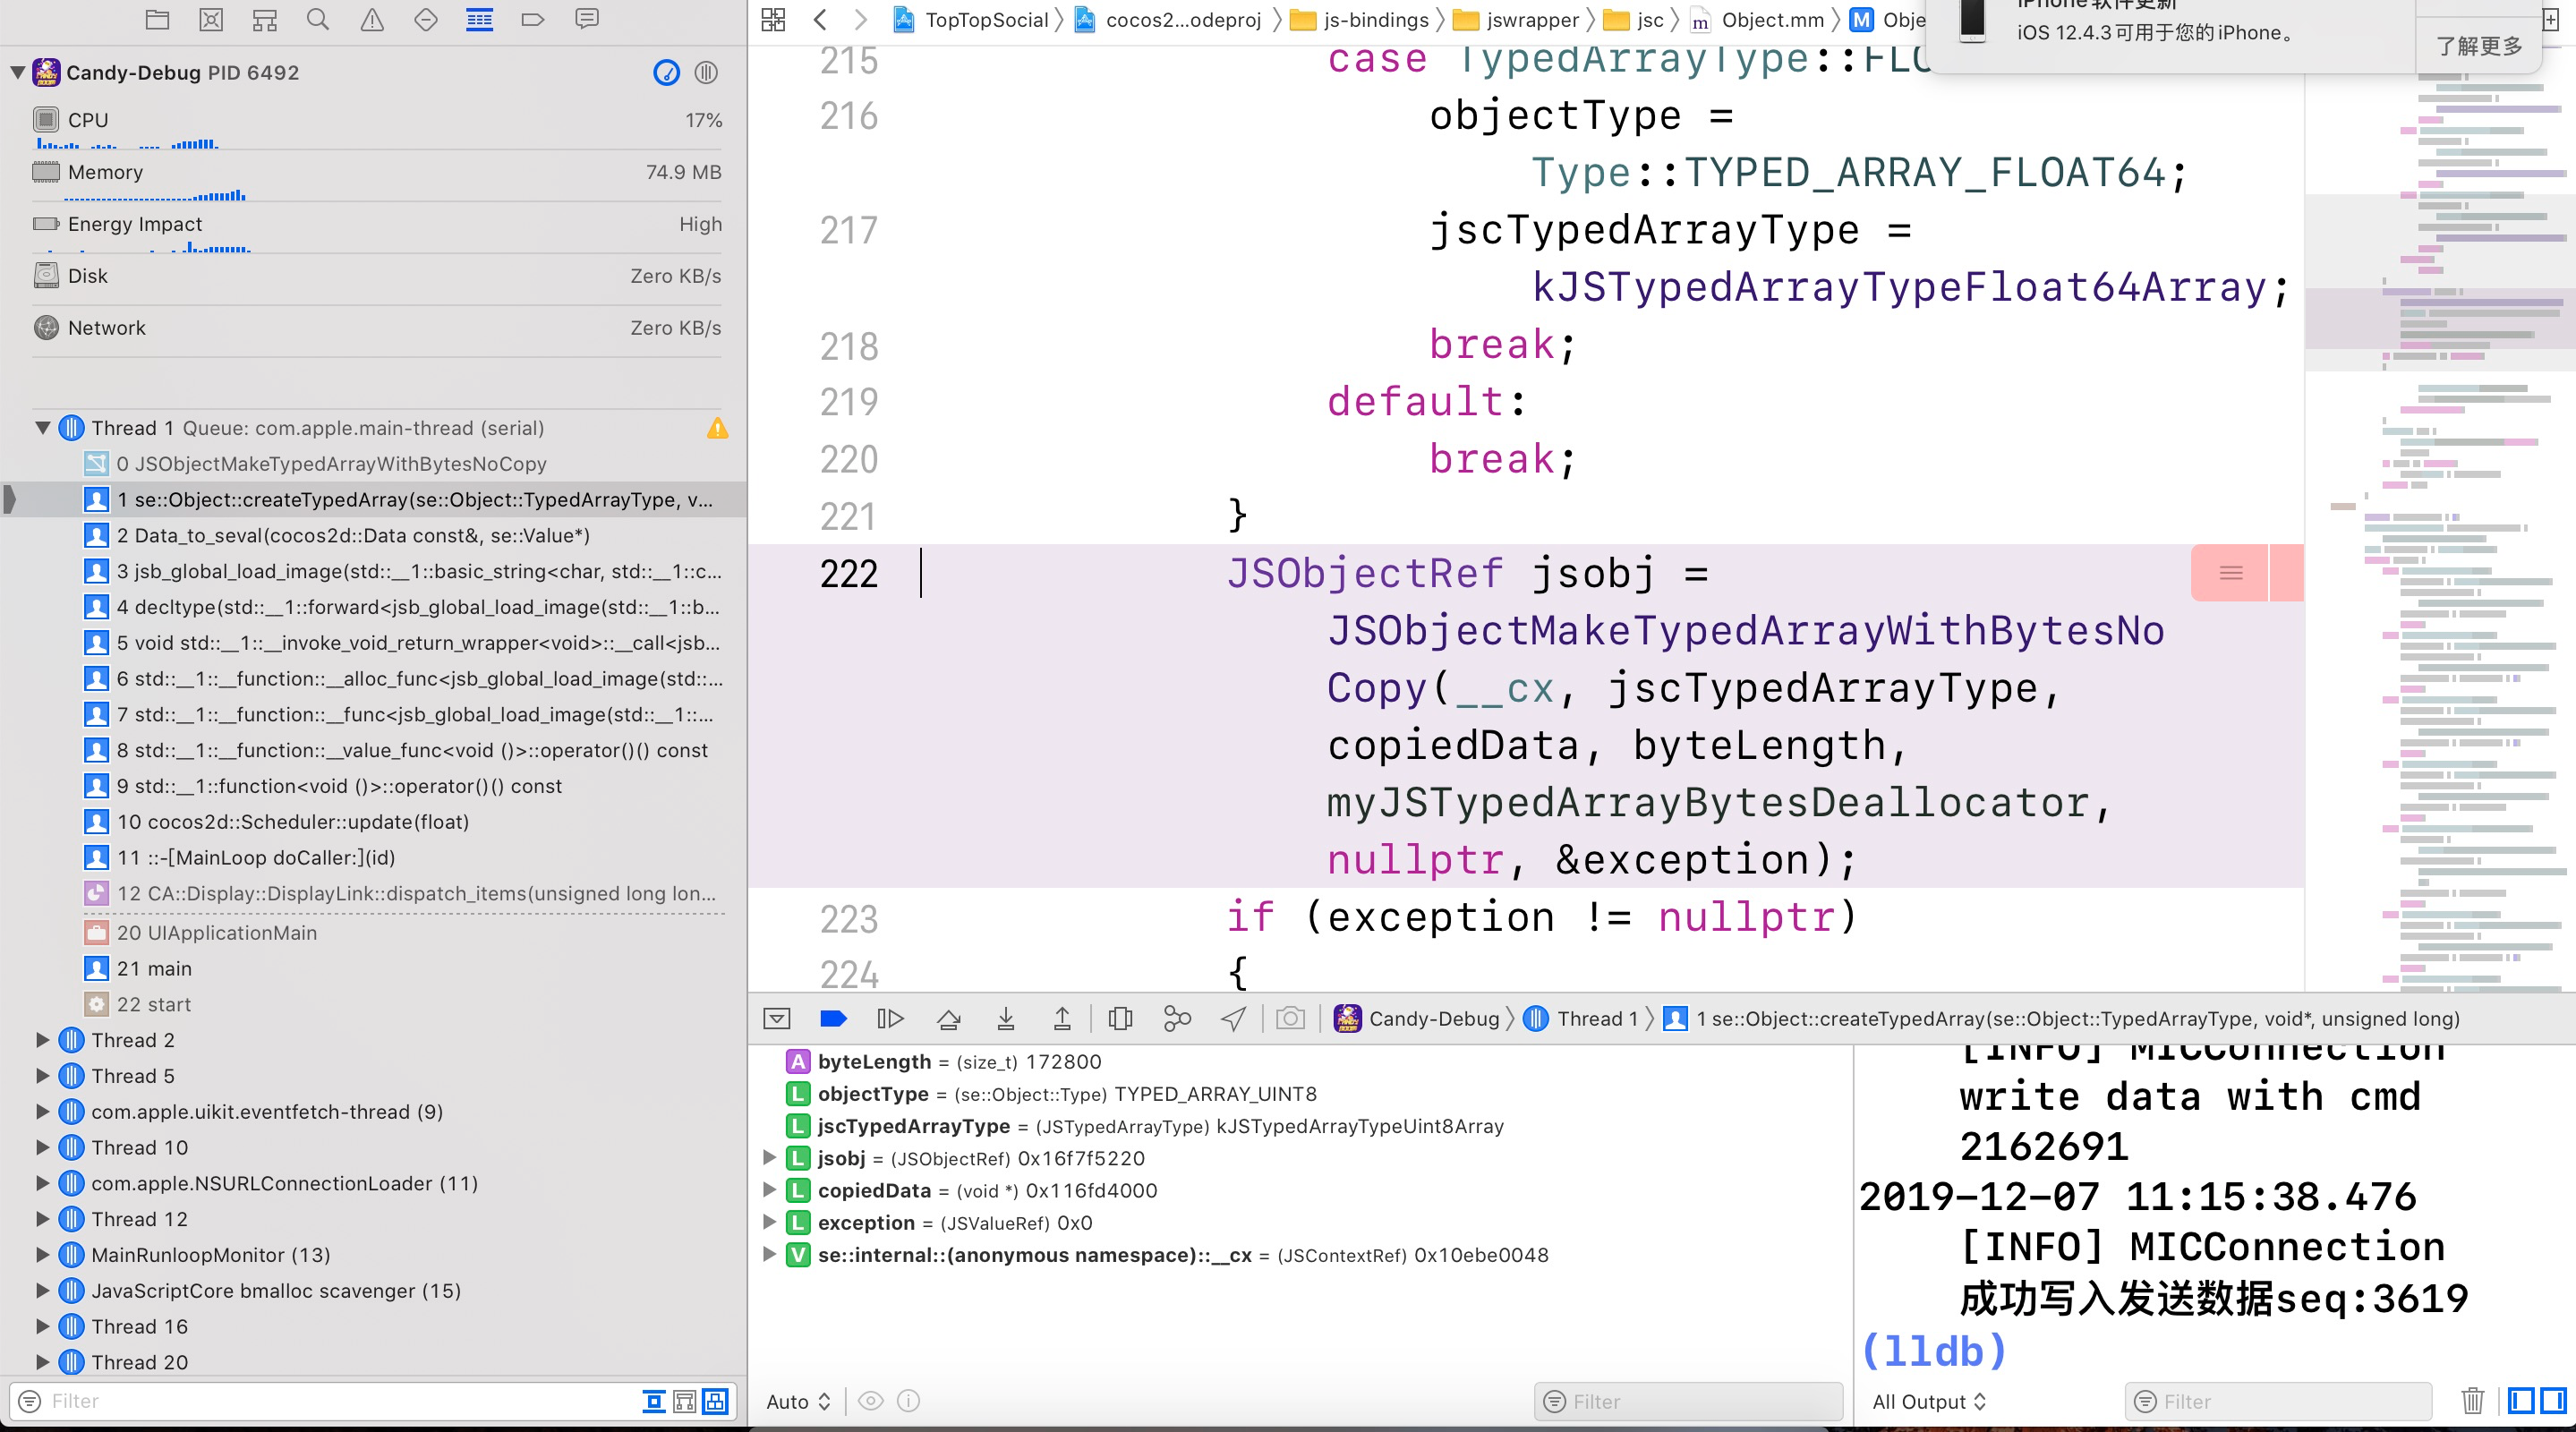Viewport: 2576px width, 1432px height.
Task: Click the Simulate Location arrow icon
Action: (x=1234, y=1019)
